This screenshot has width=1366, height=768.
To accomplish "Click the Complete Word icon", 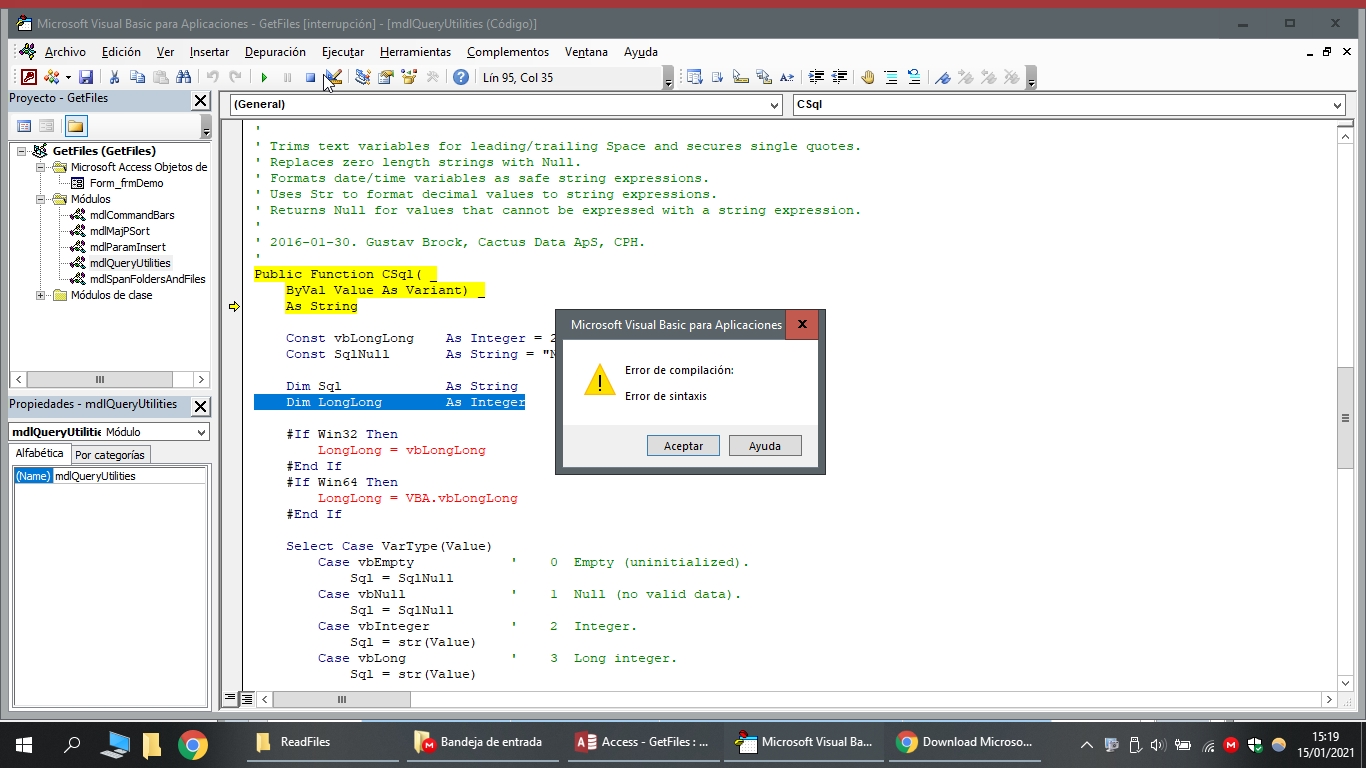I will pos(787,77).
